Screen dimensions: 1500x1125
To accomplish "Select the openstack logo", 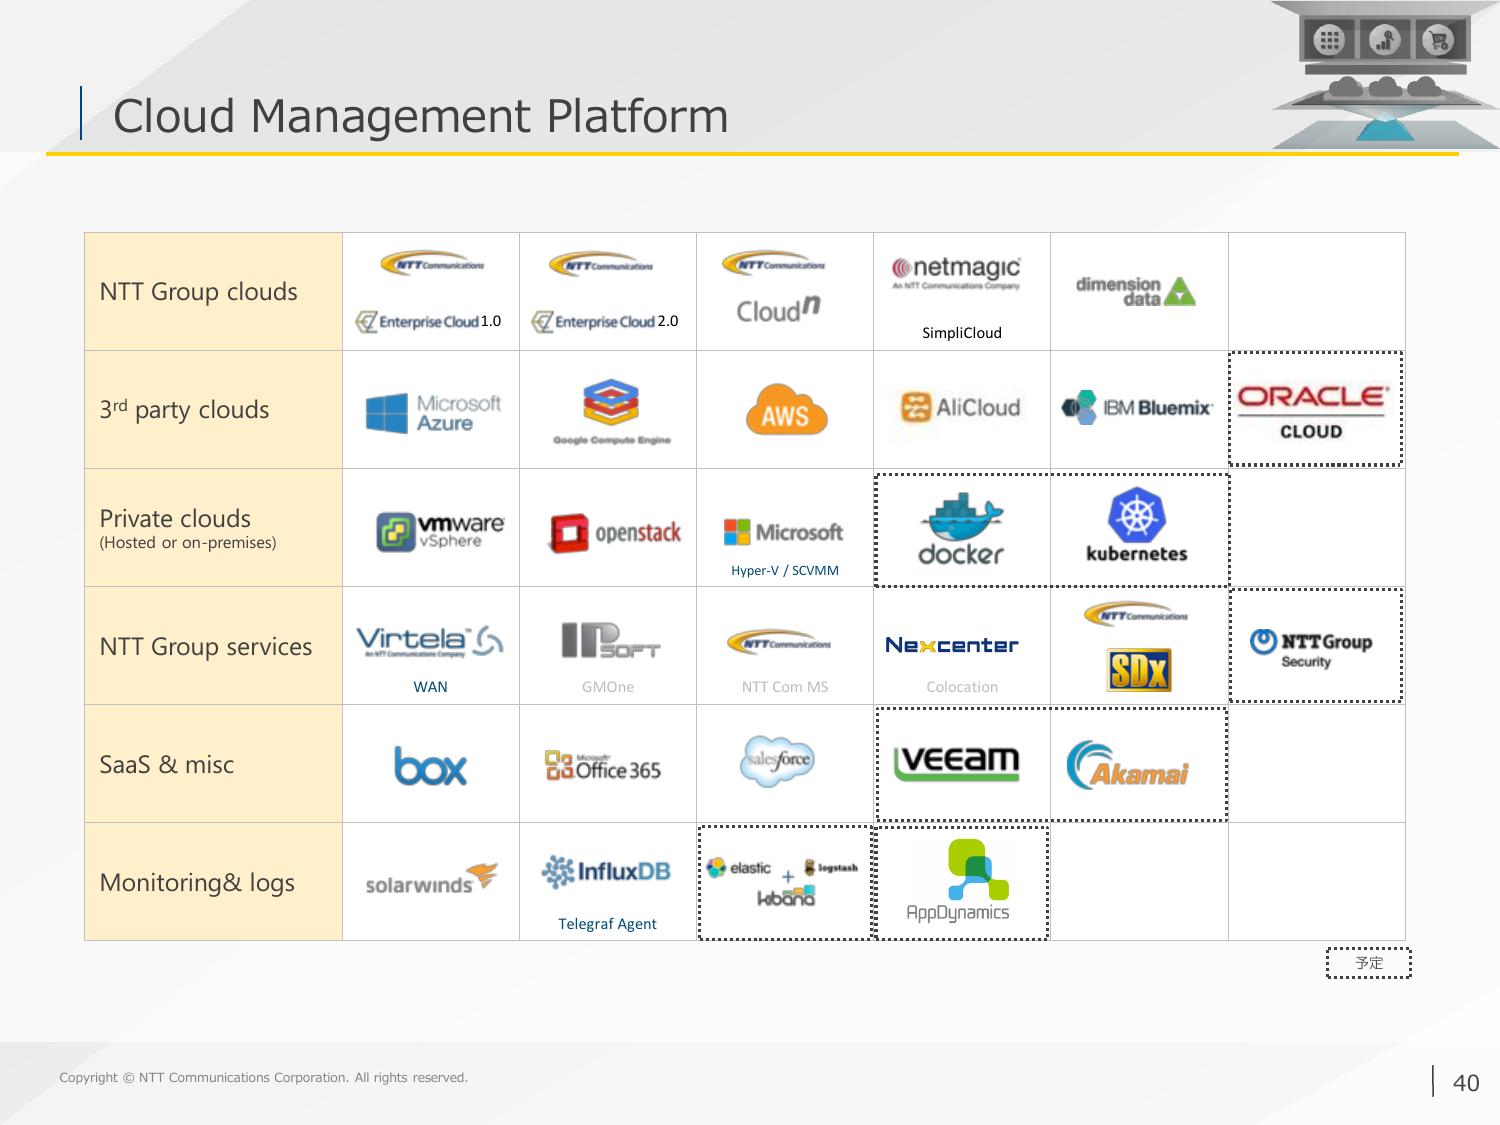I will 615,533.
